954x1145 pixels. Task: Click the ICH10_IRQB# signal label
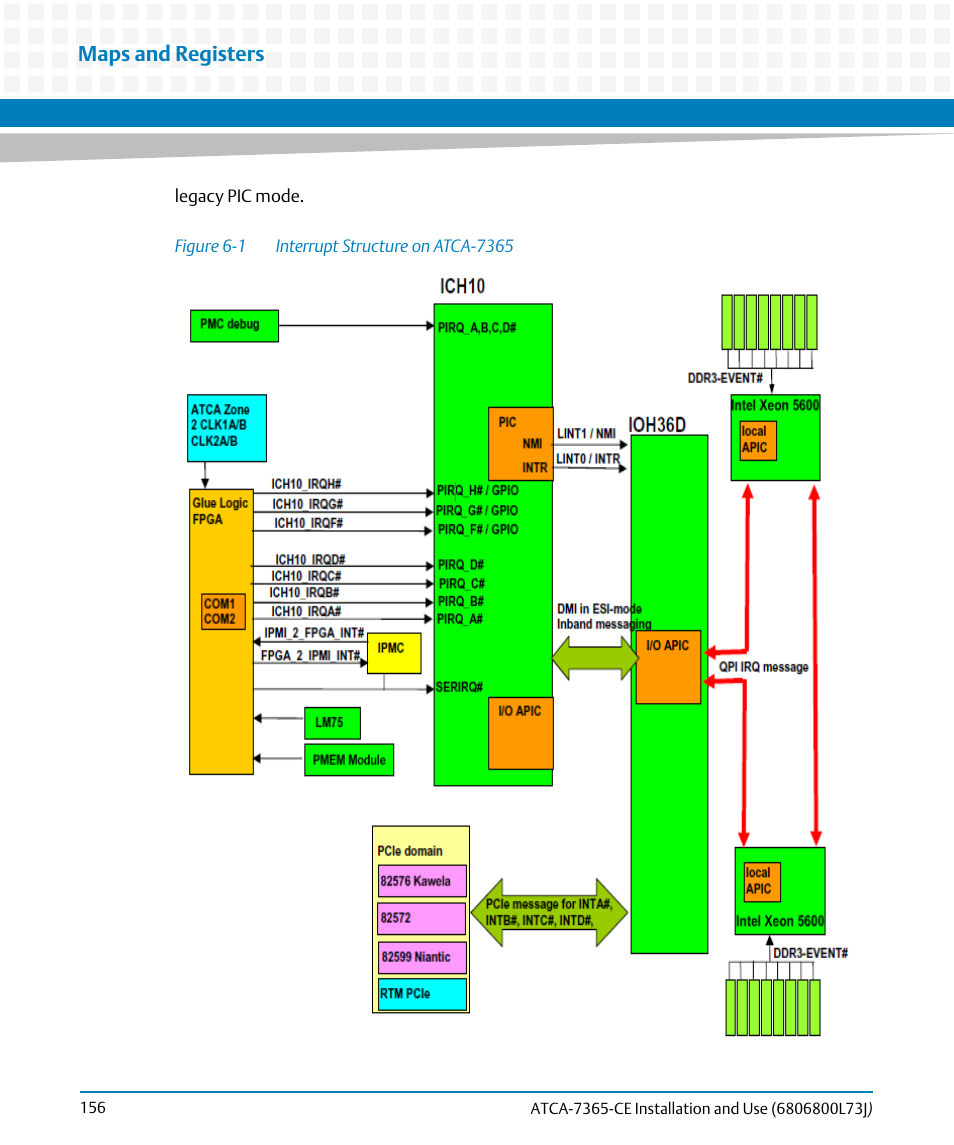tap(304, 593)
